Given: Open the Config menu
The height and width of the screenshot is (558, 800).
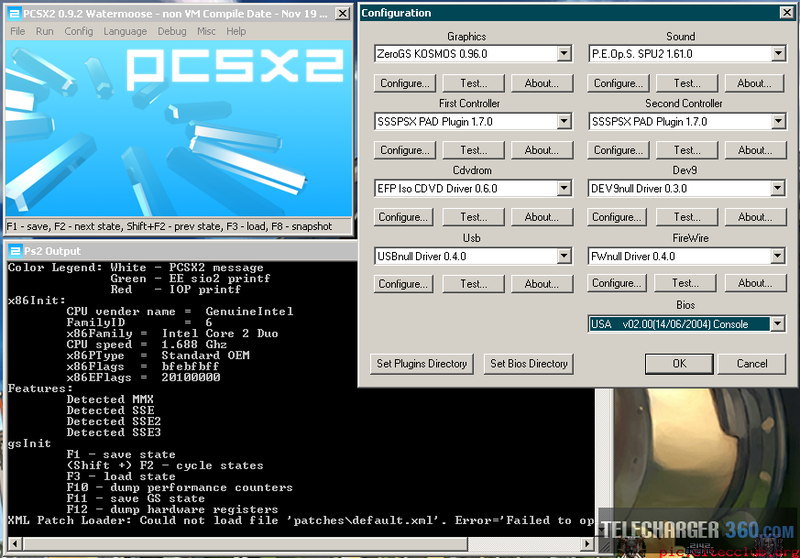Looking at the screenshot, I should 79,31.
